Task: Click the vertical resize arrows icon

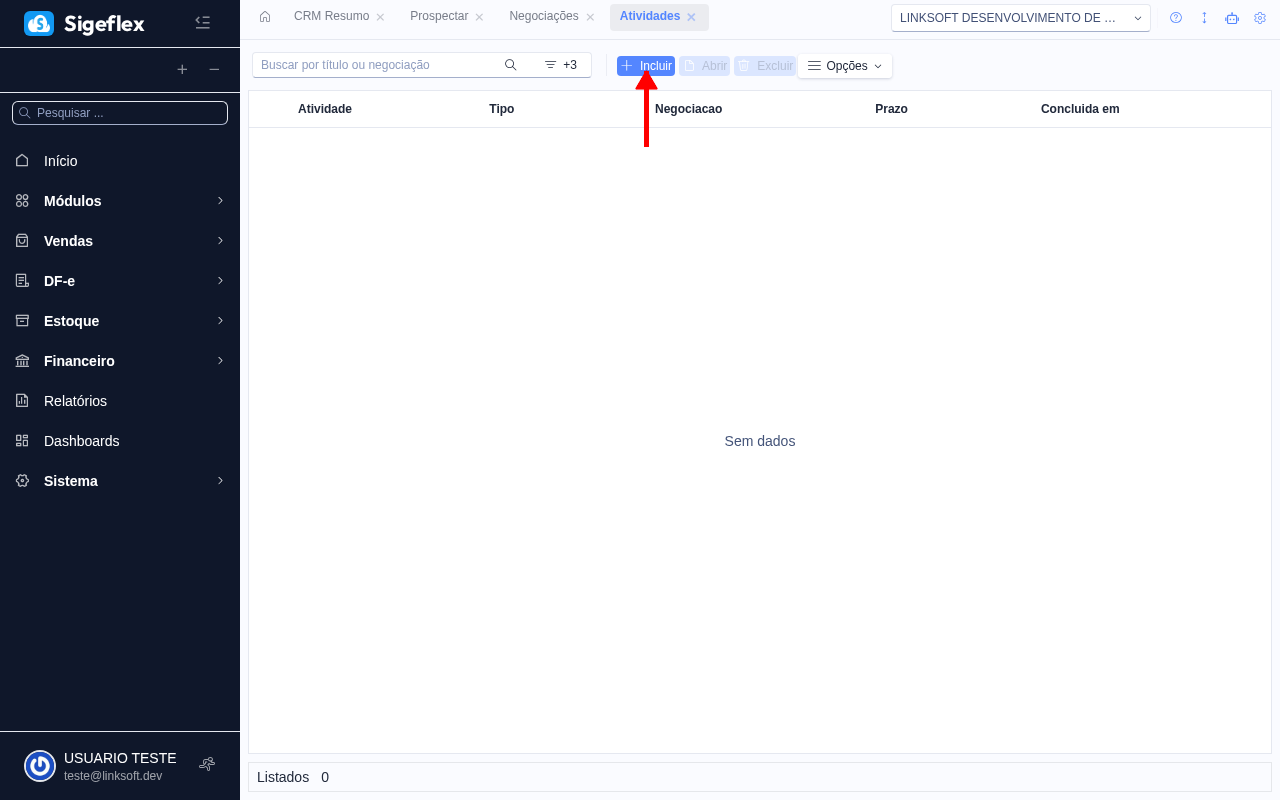Action: pyautogui.click(x=1204, y=17)
